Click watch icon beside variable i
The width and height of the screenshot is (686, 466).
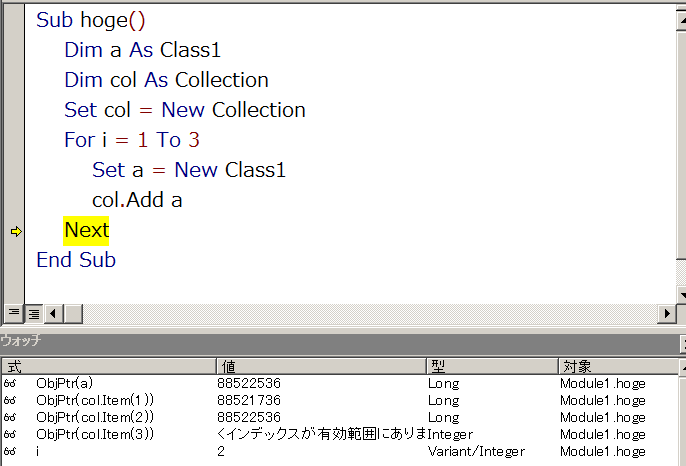pos(10,451)
